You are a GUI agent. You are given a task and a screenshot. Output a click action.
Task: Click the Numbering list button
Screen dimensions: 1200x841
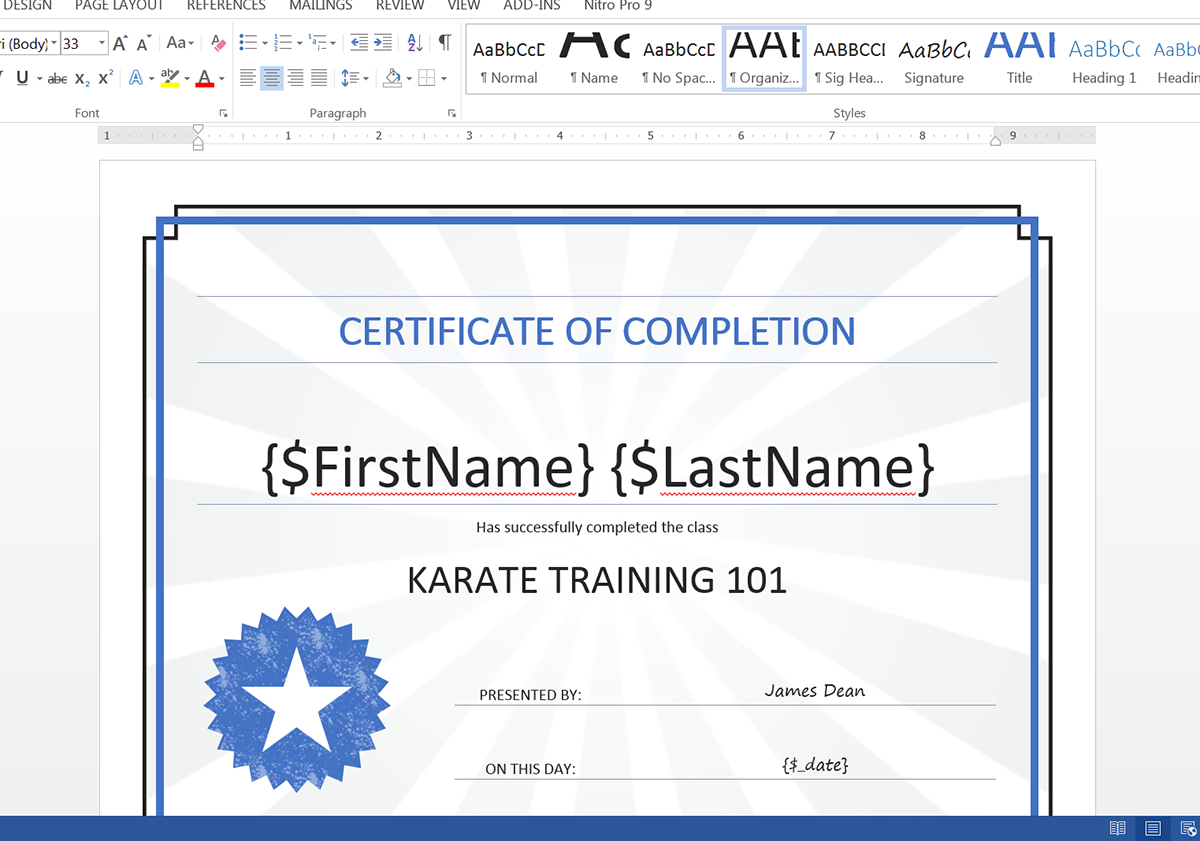click(282, 43)
